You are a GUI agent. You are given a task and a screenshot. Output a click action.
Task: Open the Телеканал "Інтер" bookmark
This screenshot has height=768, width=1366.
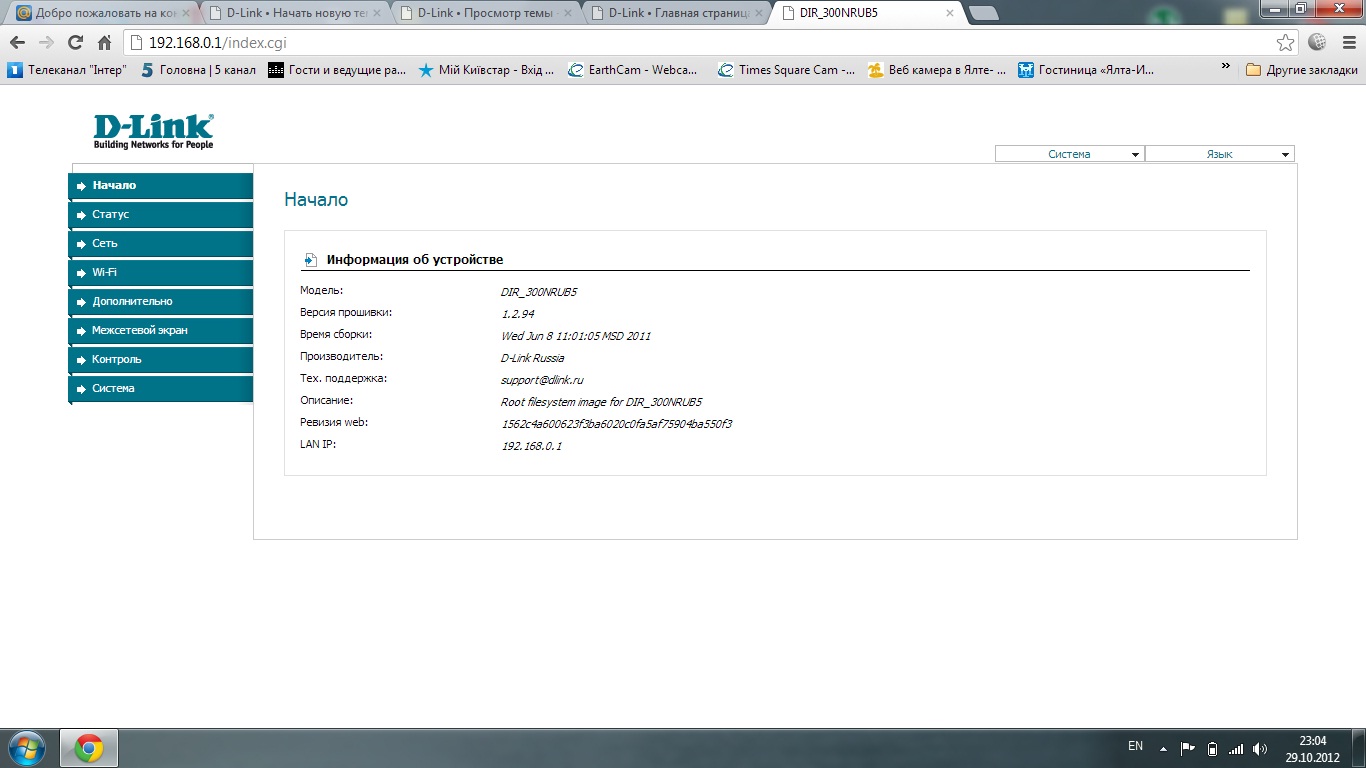pos(67,70)
